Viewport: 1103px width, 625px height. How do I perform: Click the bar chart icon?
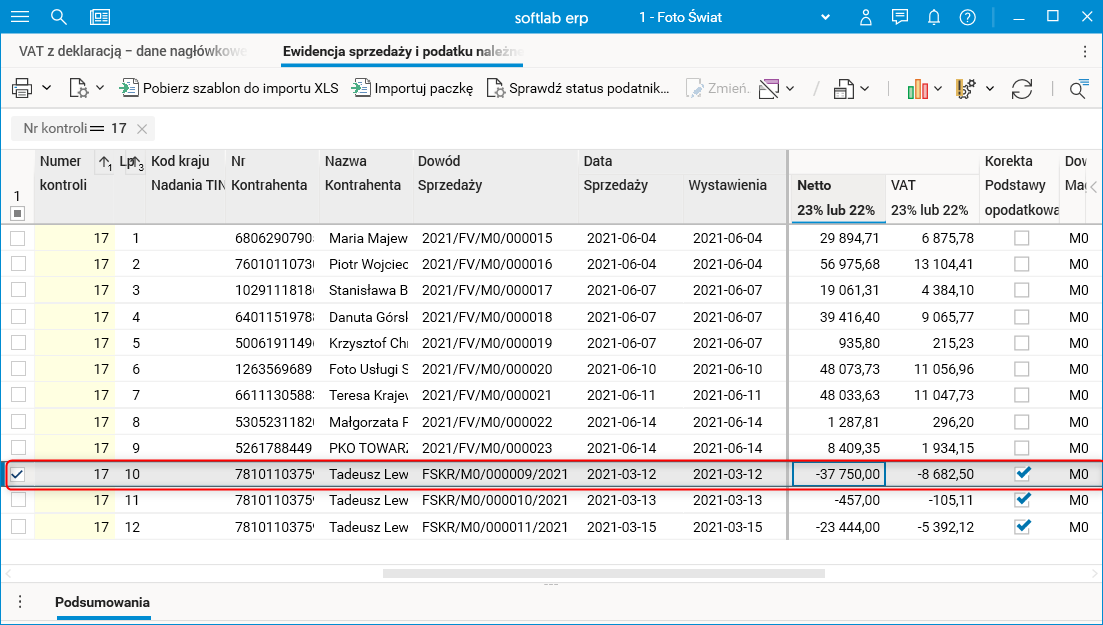click(x=918, y=89)
